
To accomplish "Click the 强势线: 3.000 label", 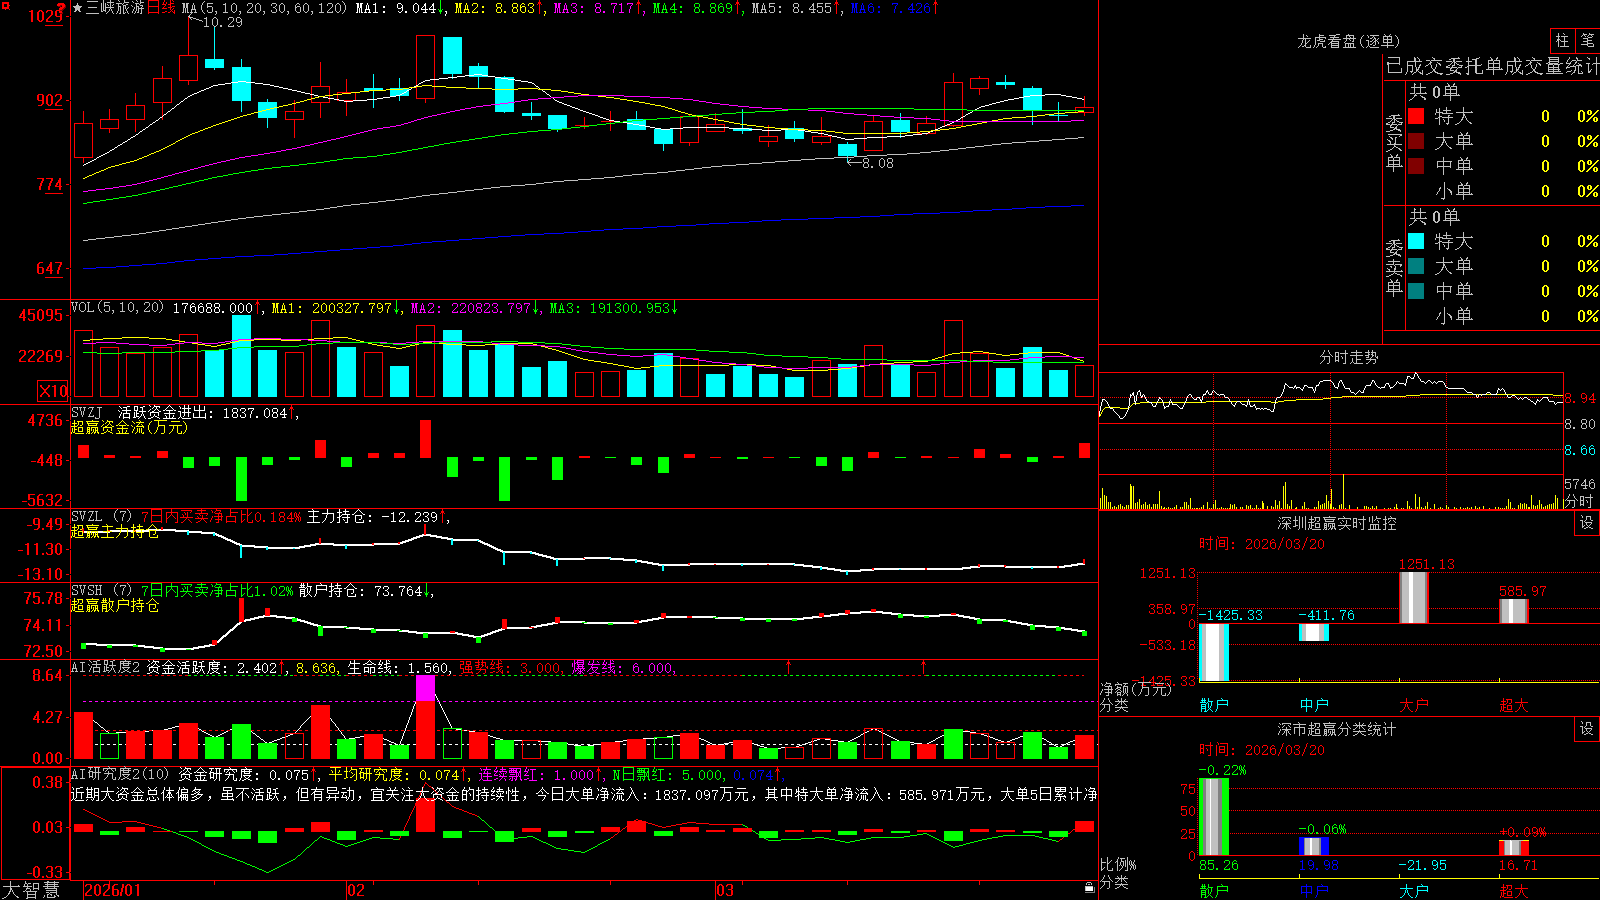I will tap(510, 667).
